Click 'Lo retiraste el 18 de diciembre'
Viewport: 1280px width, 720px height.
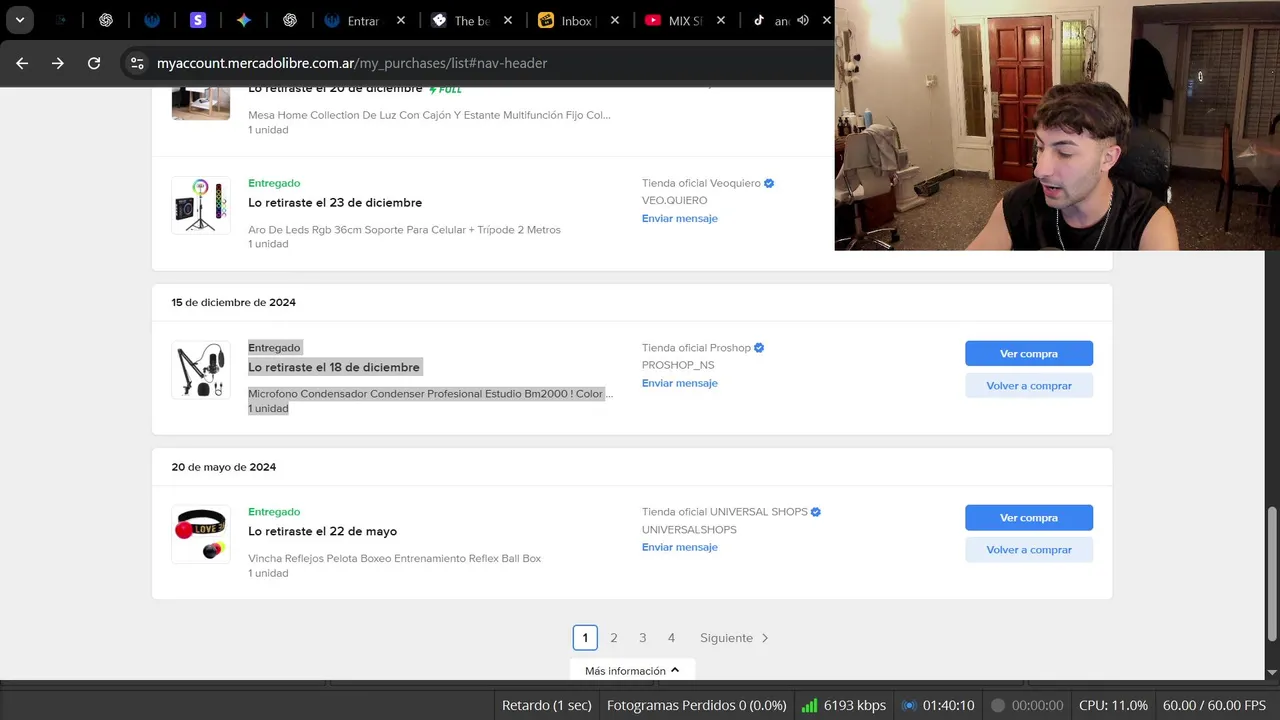tap(334, 367)
